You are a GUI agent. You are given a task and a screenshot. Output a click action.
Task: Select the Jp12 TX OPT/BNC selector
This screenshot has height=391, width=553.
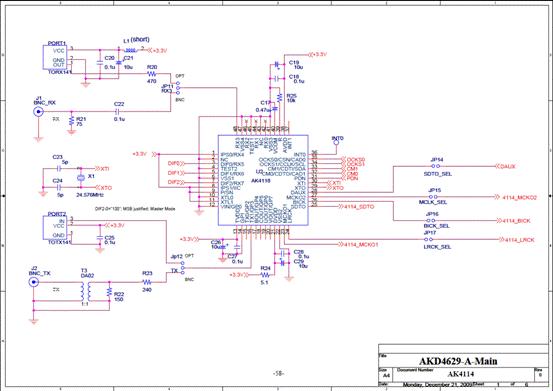[x=182, y=268]
